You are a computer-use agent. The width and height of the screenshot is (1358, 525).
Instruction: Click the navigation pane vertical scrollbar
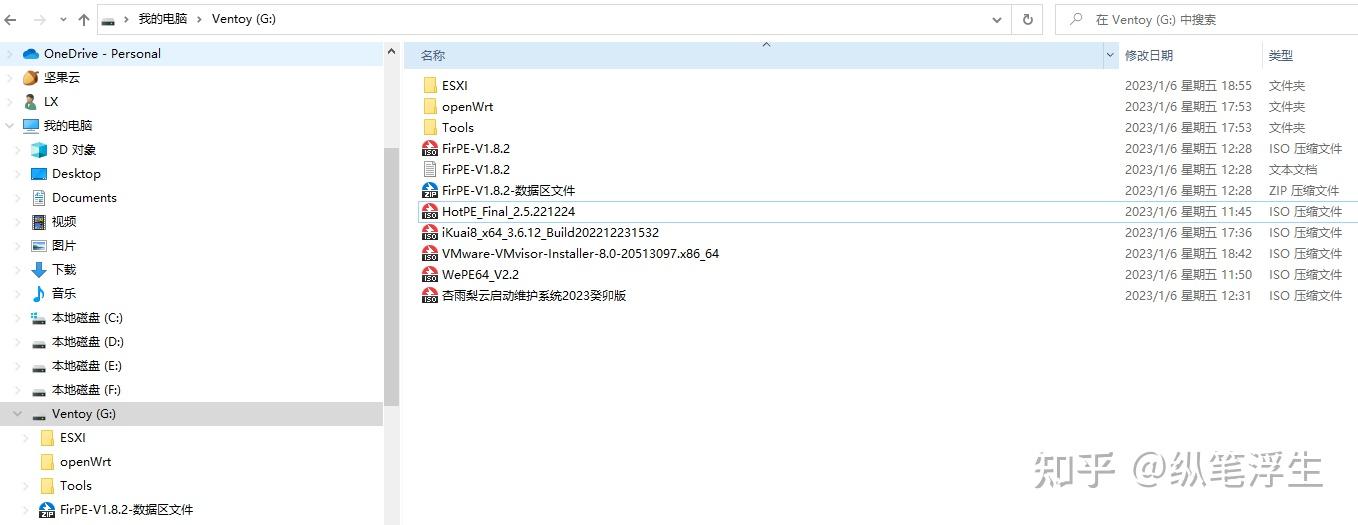tap(391, 276)
